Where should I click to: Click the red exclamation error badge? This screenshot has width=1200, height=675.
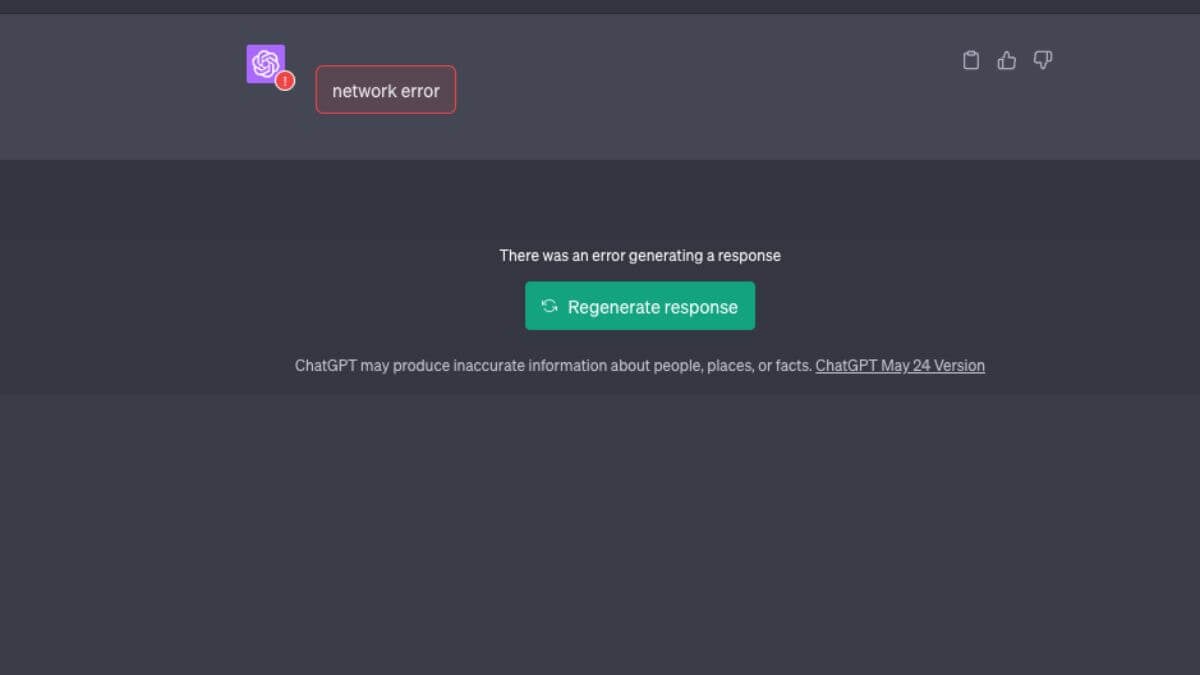coord(285,81)
